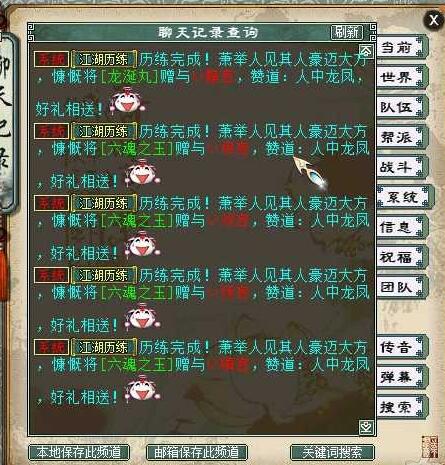Viewport: 445px width, 465px height.
Task: Open the 传音 channel tab
Action: tap(400, 347)
